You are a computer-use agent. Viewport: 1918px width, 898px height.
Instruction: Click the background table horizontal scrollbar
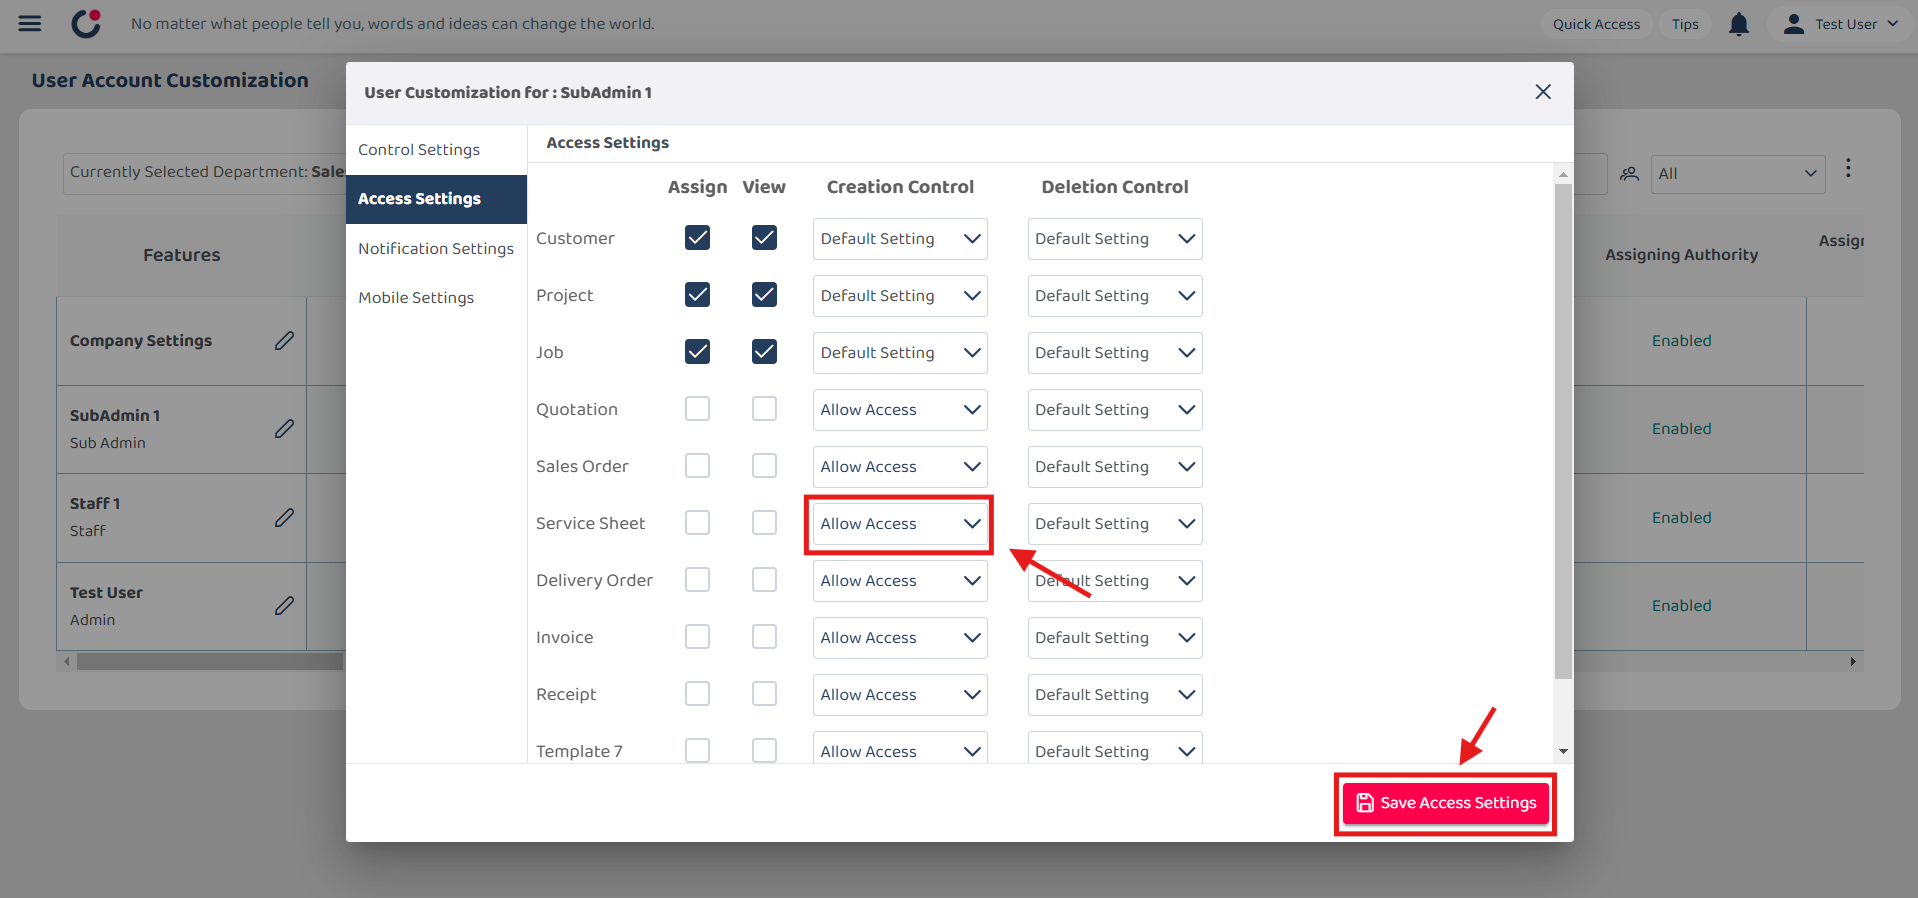point(210,662)
